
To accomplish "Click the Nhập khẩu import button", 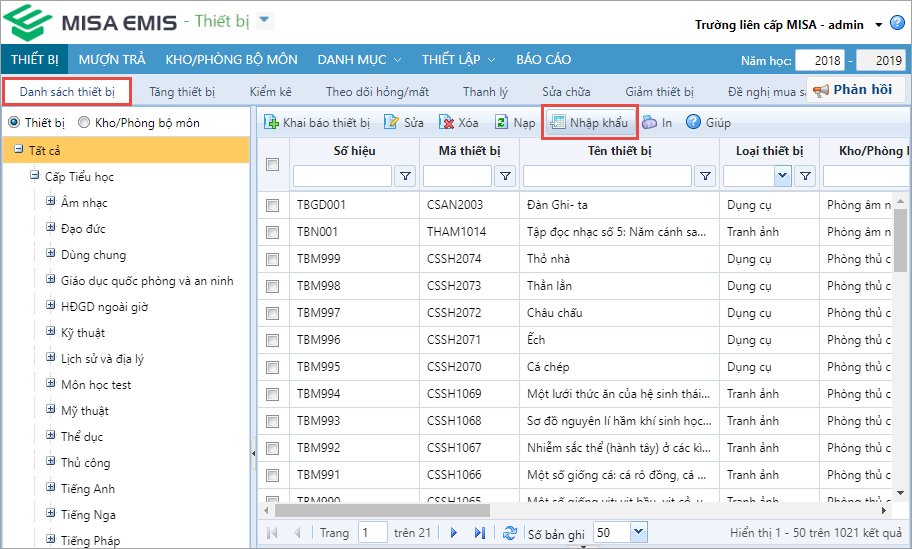I will [x=589, y=123].
